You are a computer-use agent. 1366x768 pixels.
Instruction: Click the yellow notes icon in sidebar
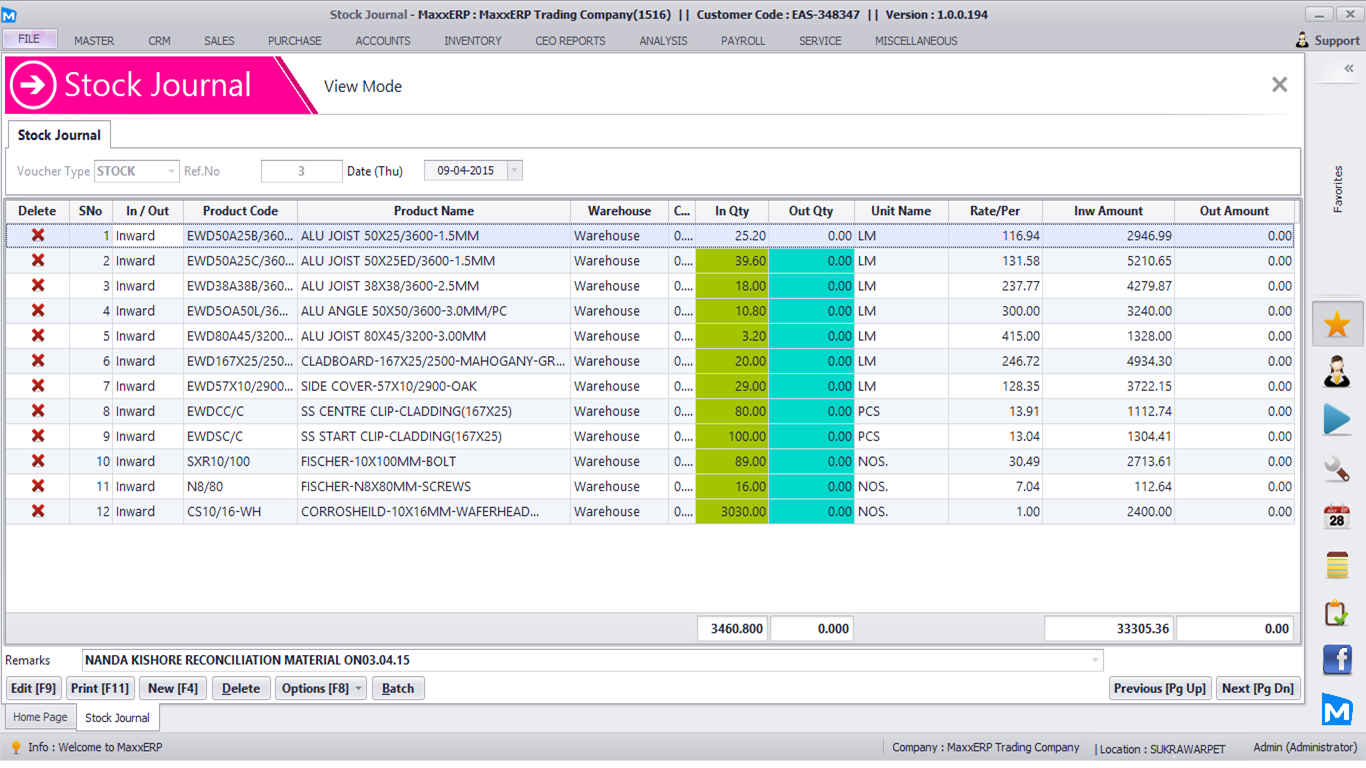(1337, 565)
